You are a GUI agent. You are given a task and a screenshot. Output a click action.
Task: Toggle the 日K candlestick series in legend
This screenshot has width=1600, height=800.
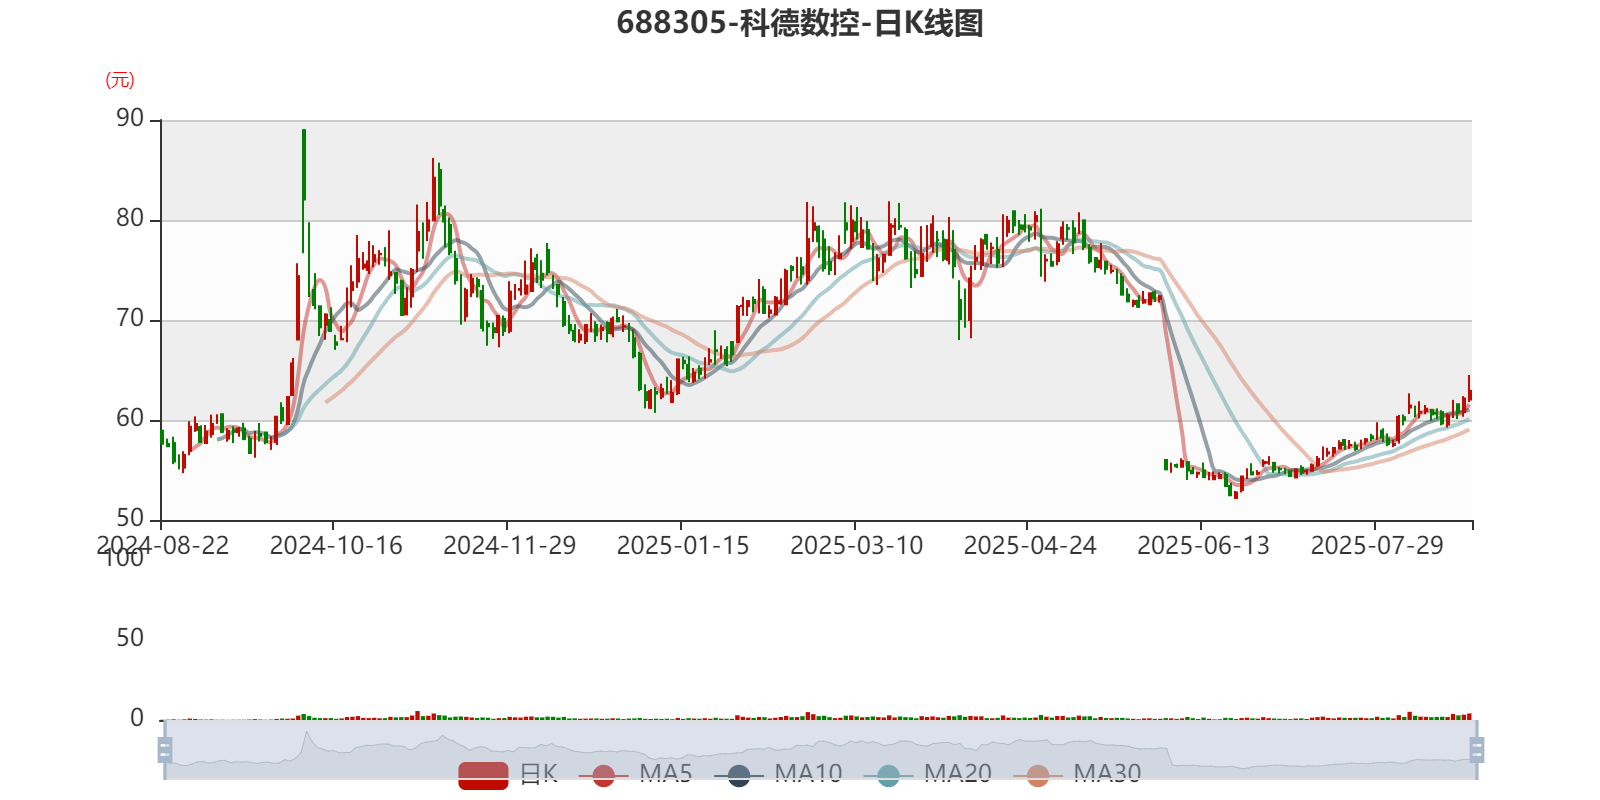(x=508, y=774)
